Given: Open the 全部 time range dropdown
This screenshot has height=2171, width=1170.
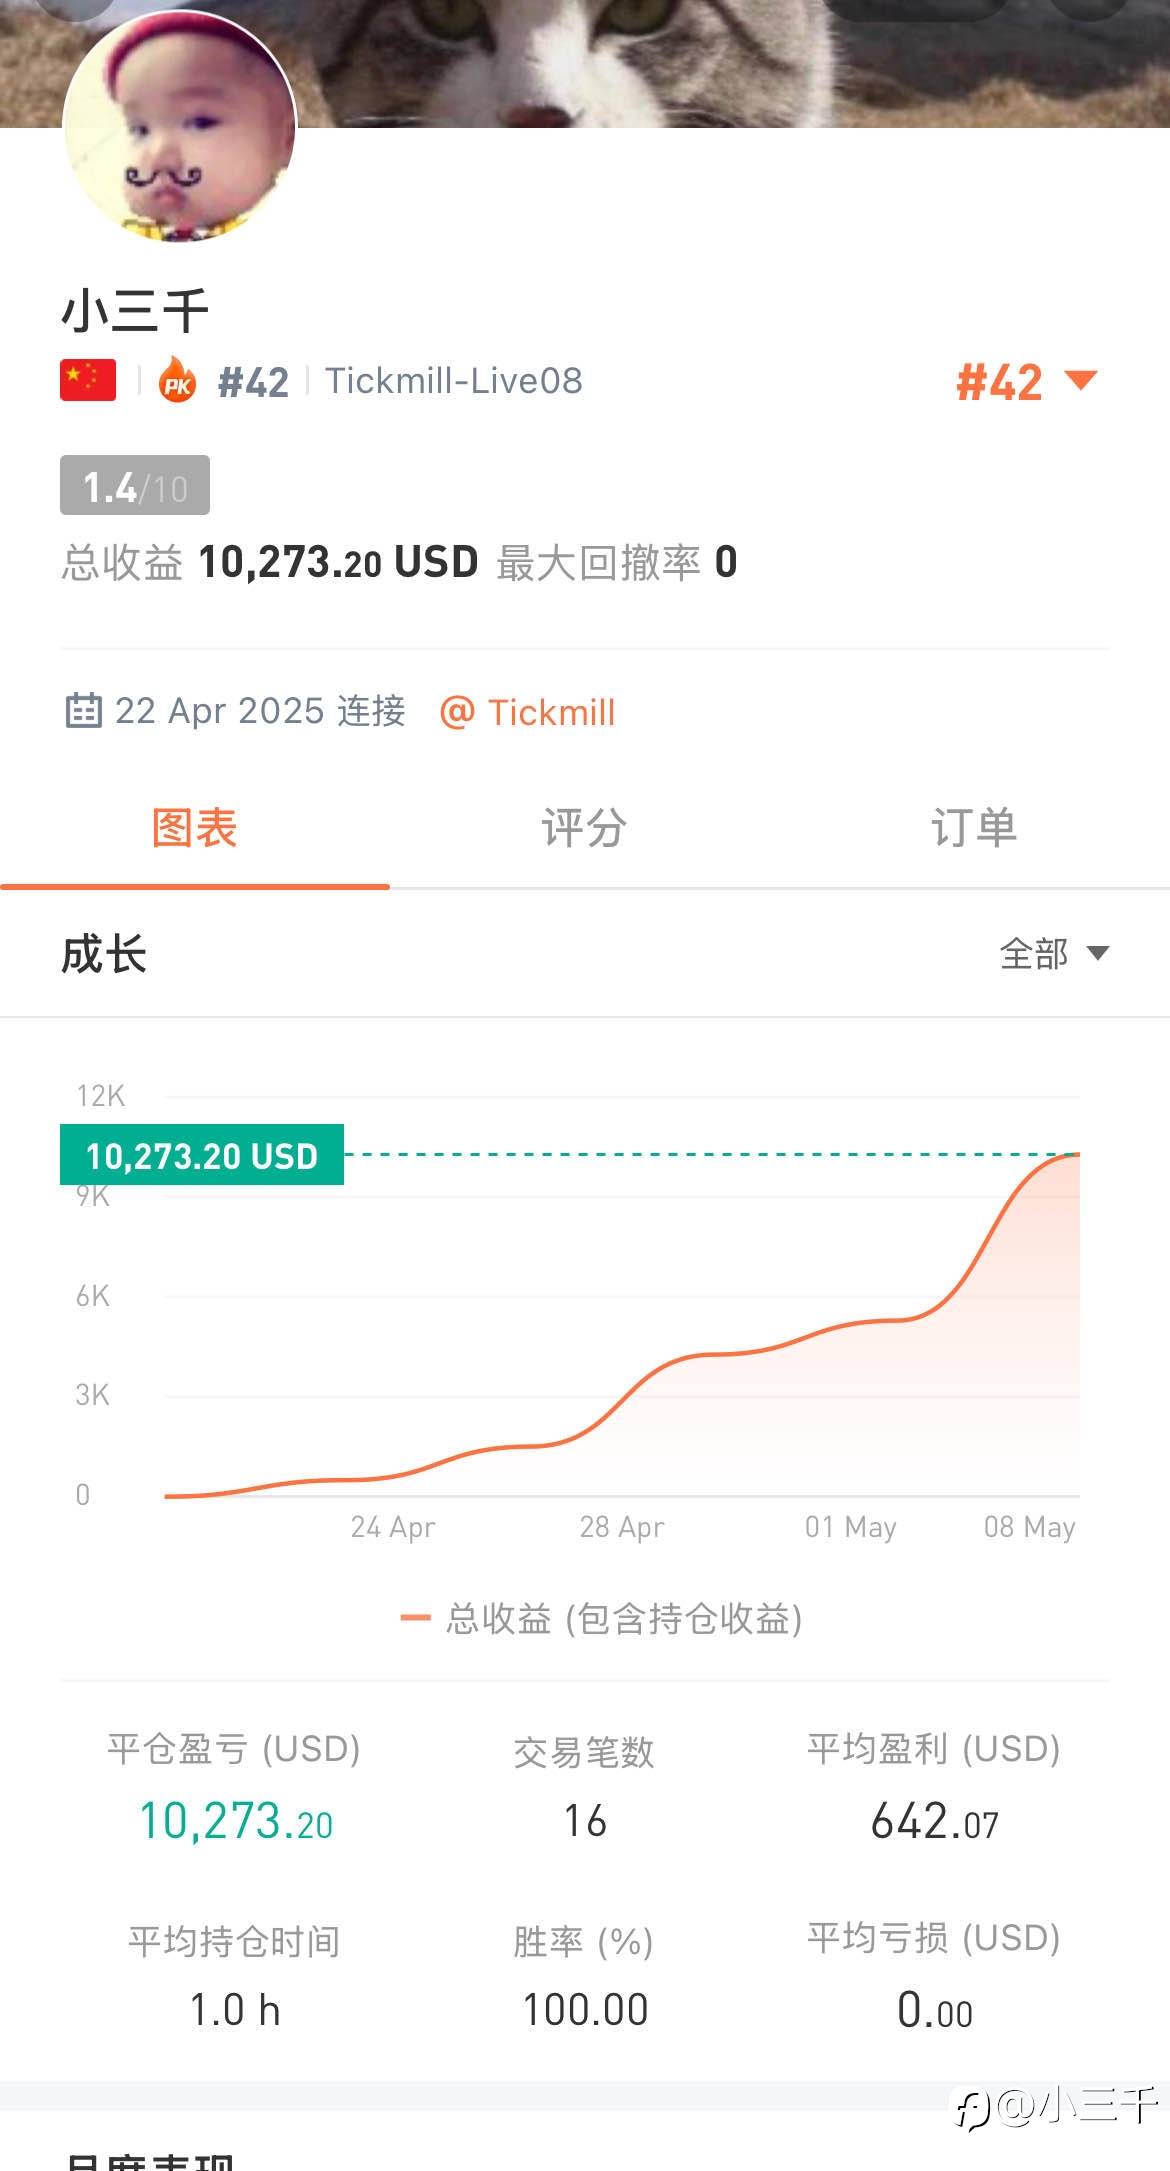Looking at the screenshot, I should [x=1054, y=953].
